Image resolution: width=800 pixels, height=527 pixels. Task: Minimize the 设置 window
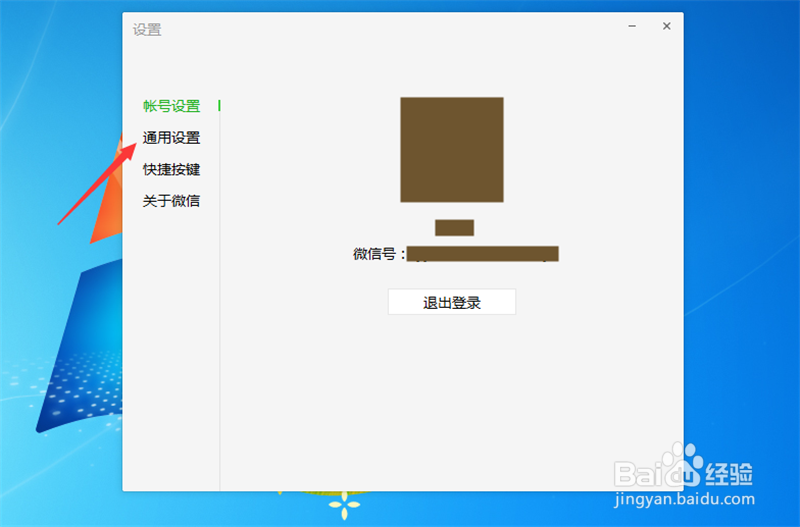tap(632, 26)
